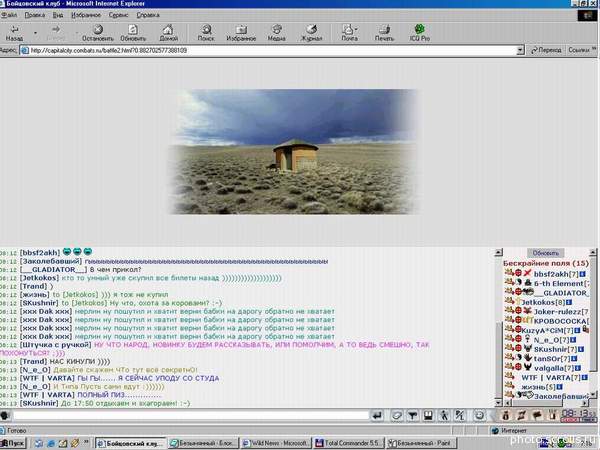Expand hidden quick launch icons chevron
The image size is (600, 450).
[x=86, y=442]
